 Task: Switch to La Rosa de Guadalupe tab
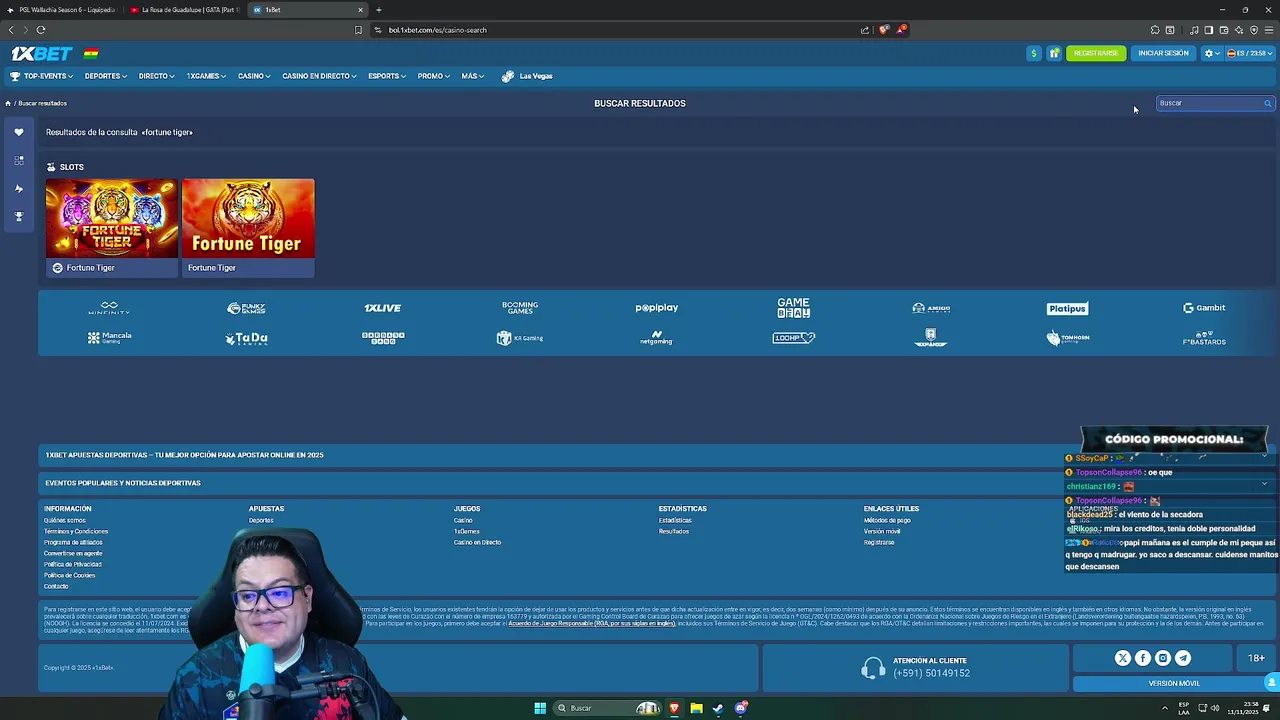point(184,10)
